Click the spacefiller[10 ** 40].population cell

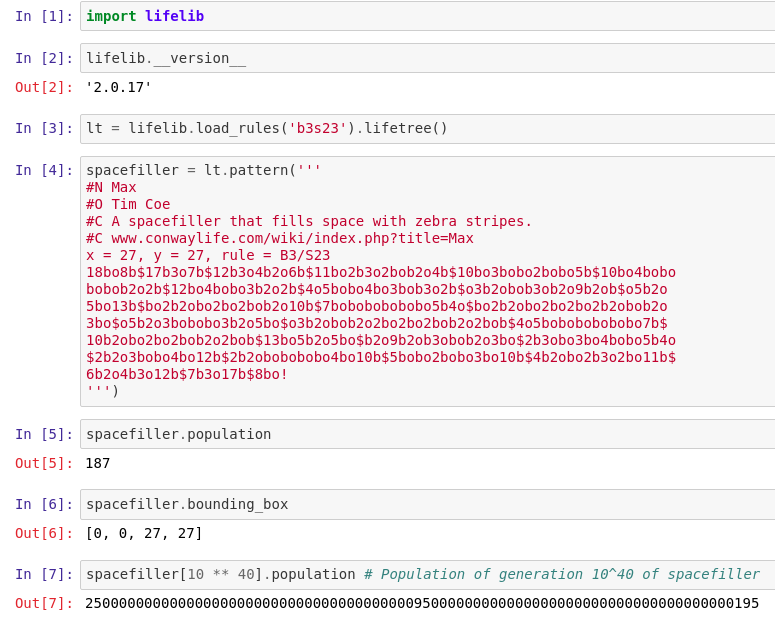click(428, 575)
